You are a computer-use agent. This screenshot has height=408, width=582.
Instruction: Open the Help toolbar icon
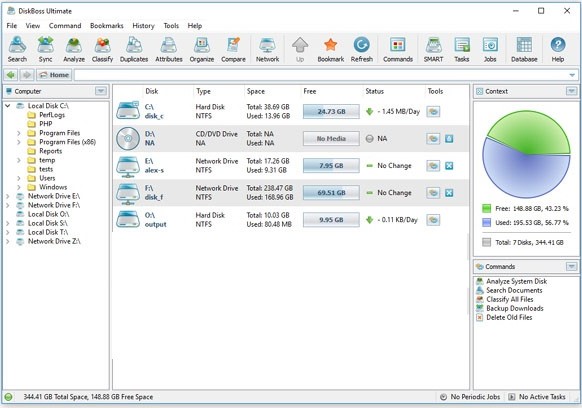558,49
